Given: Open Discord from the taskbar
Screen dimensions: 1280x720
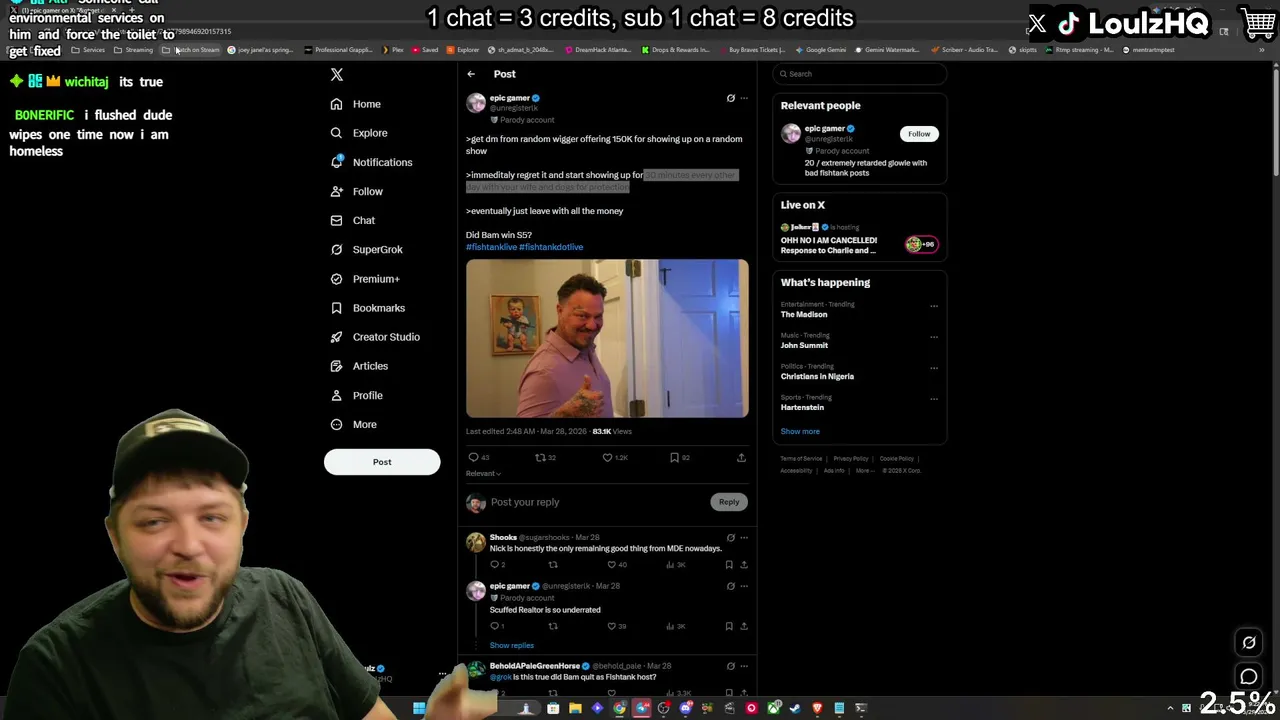Looking at the screenshot, I should pos(686,708).
